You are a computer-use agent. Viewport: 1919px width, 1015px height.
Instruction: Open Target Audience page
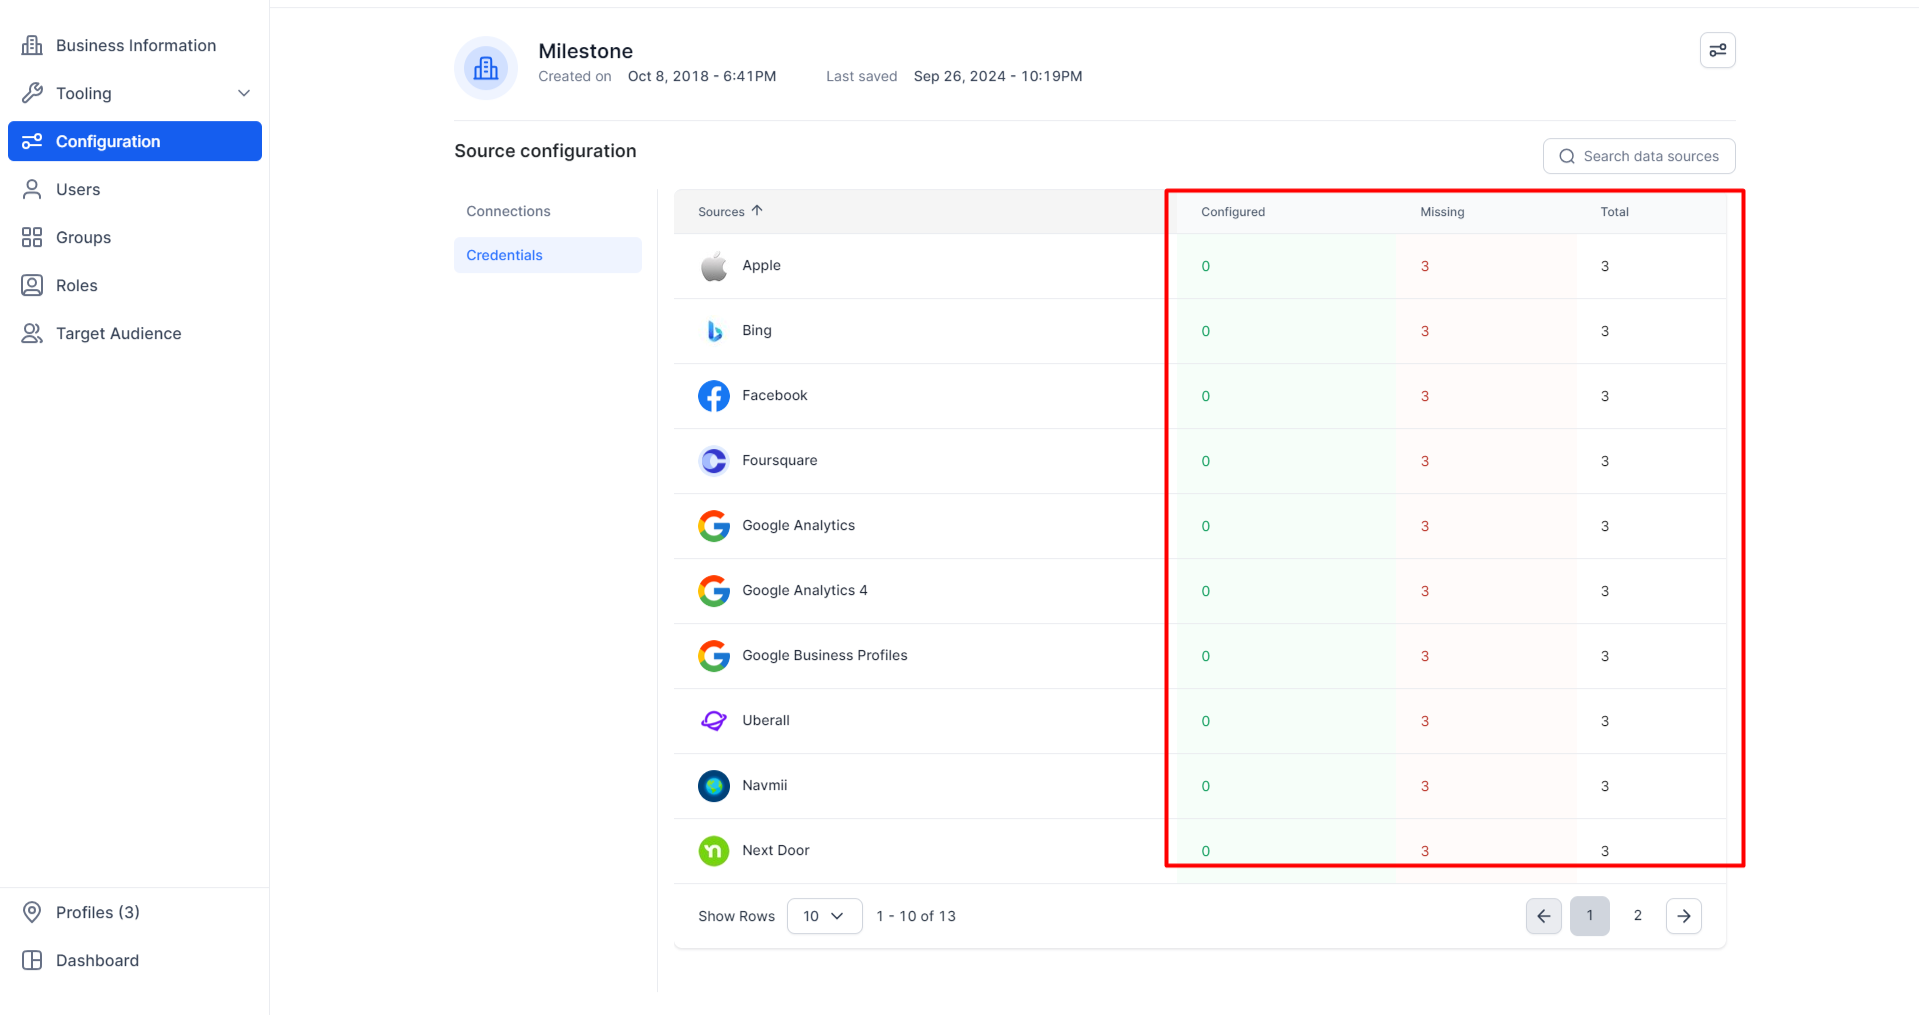(x=135, y=333)
